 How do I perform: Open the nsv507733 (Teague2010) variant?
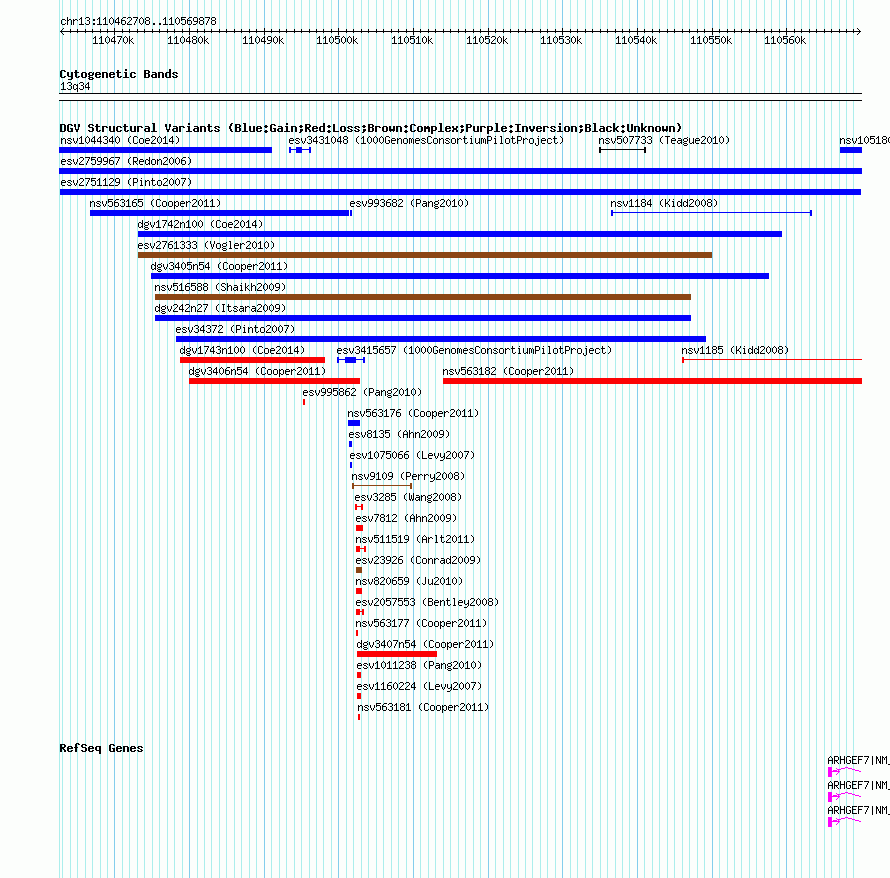(664, 140)
